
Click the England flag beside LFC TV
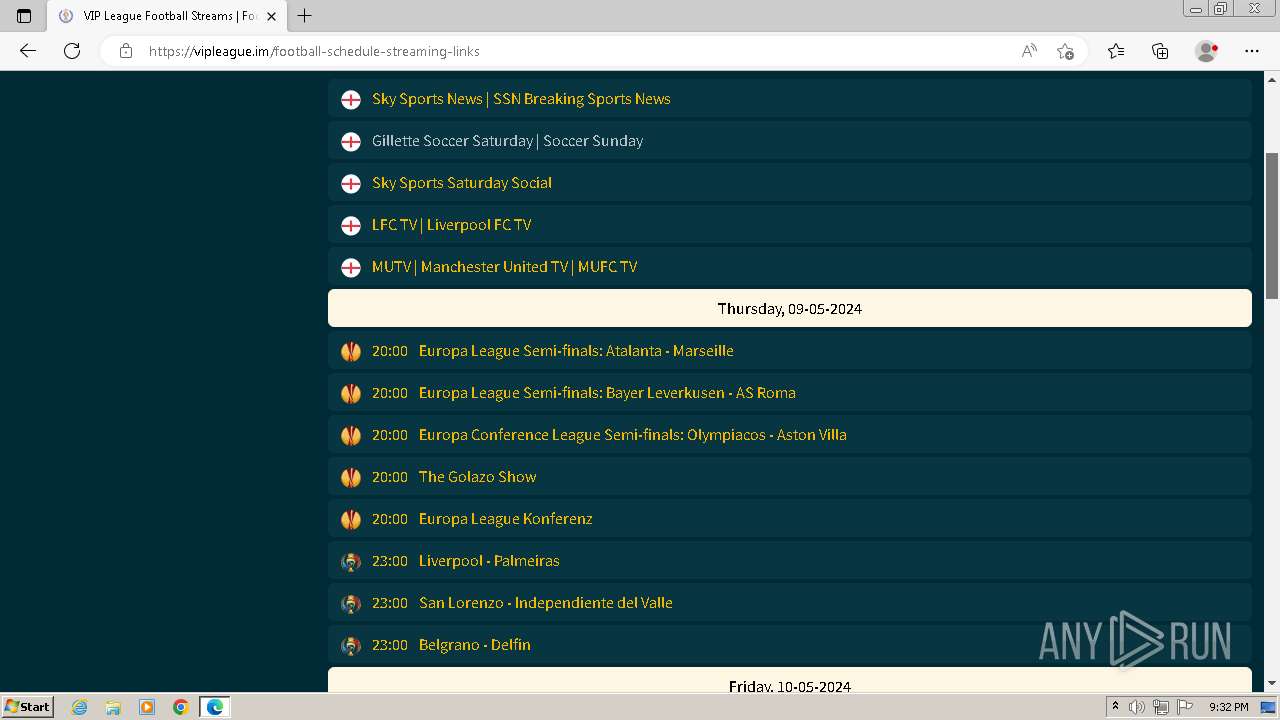(351, 225)
